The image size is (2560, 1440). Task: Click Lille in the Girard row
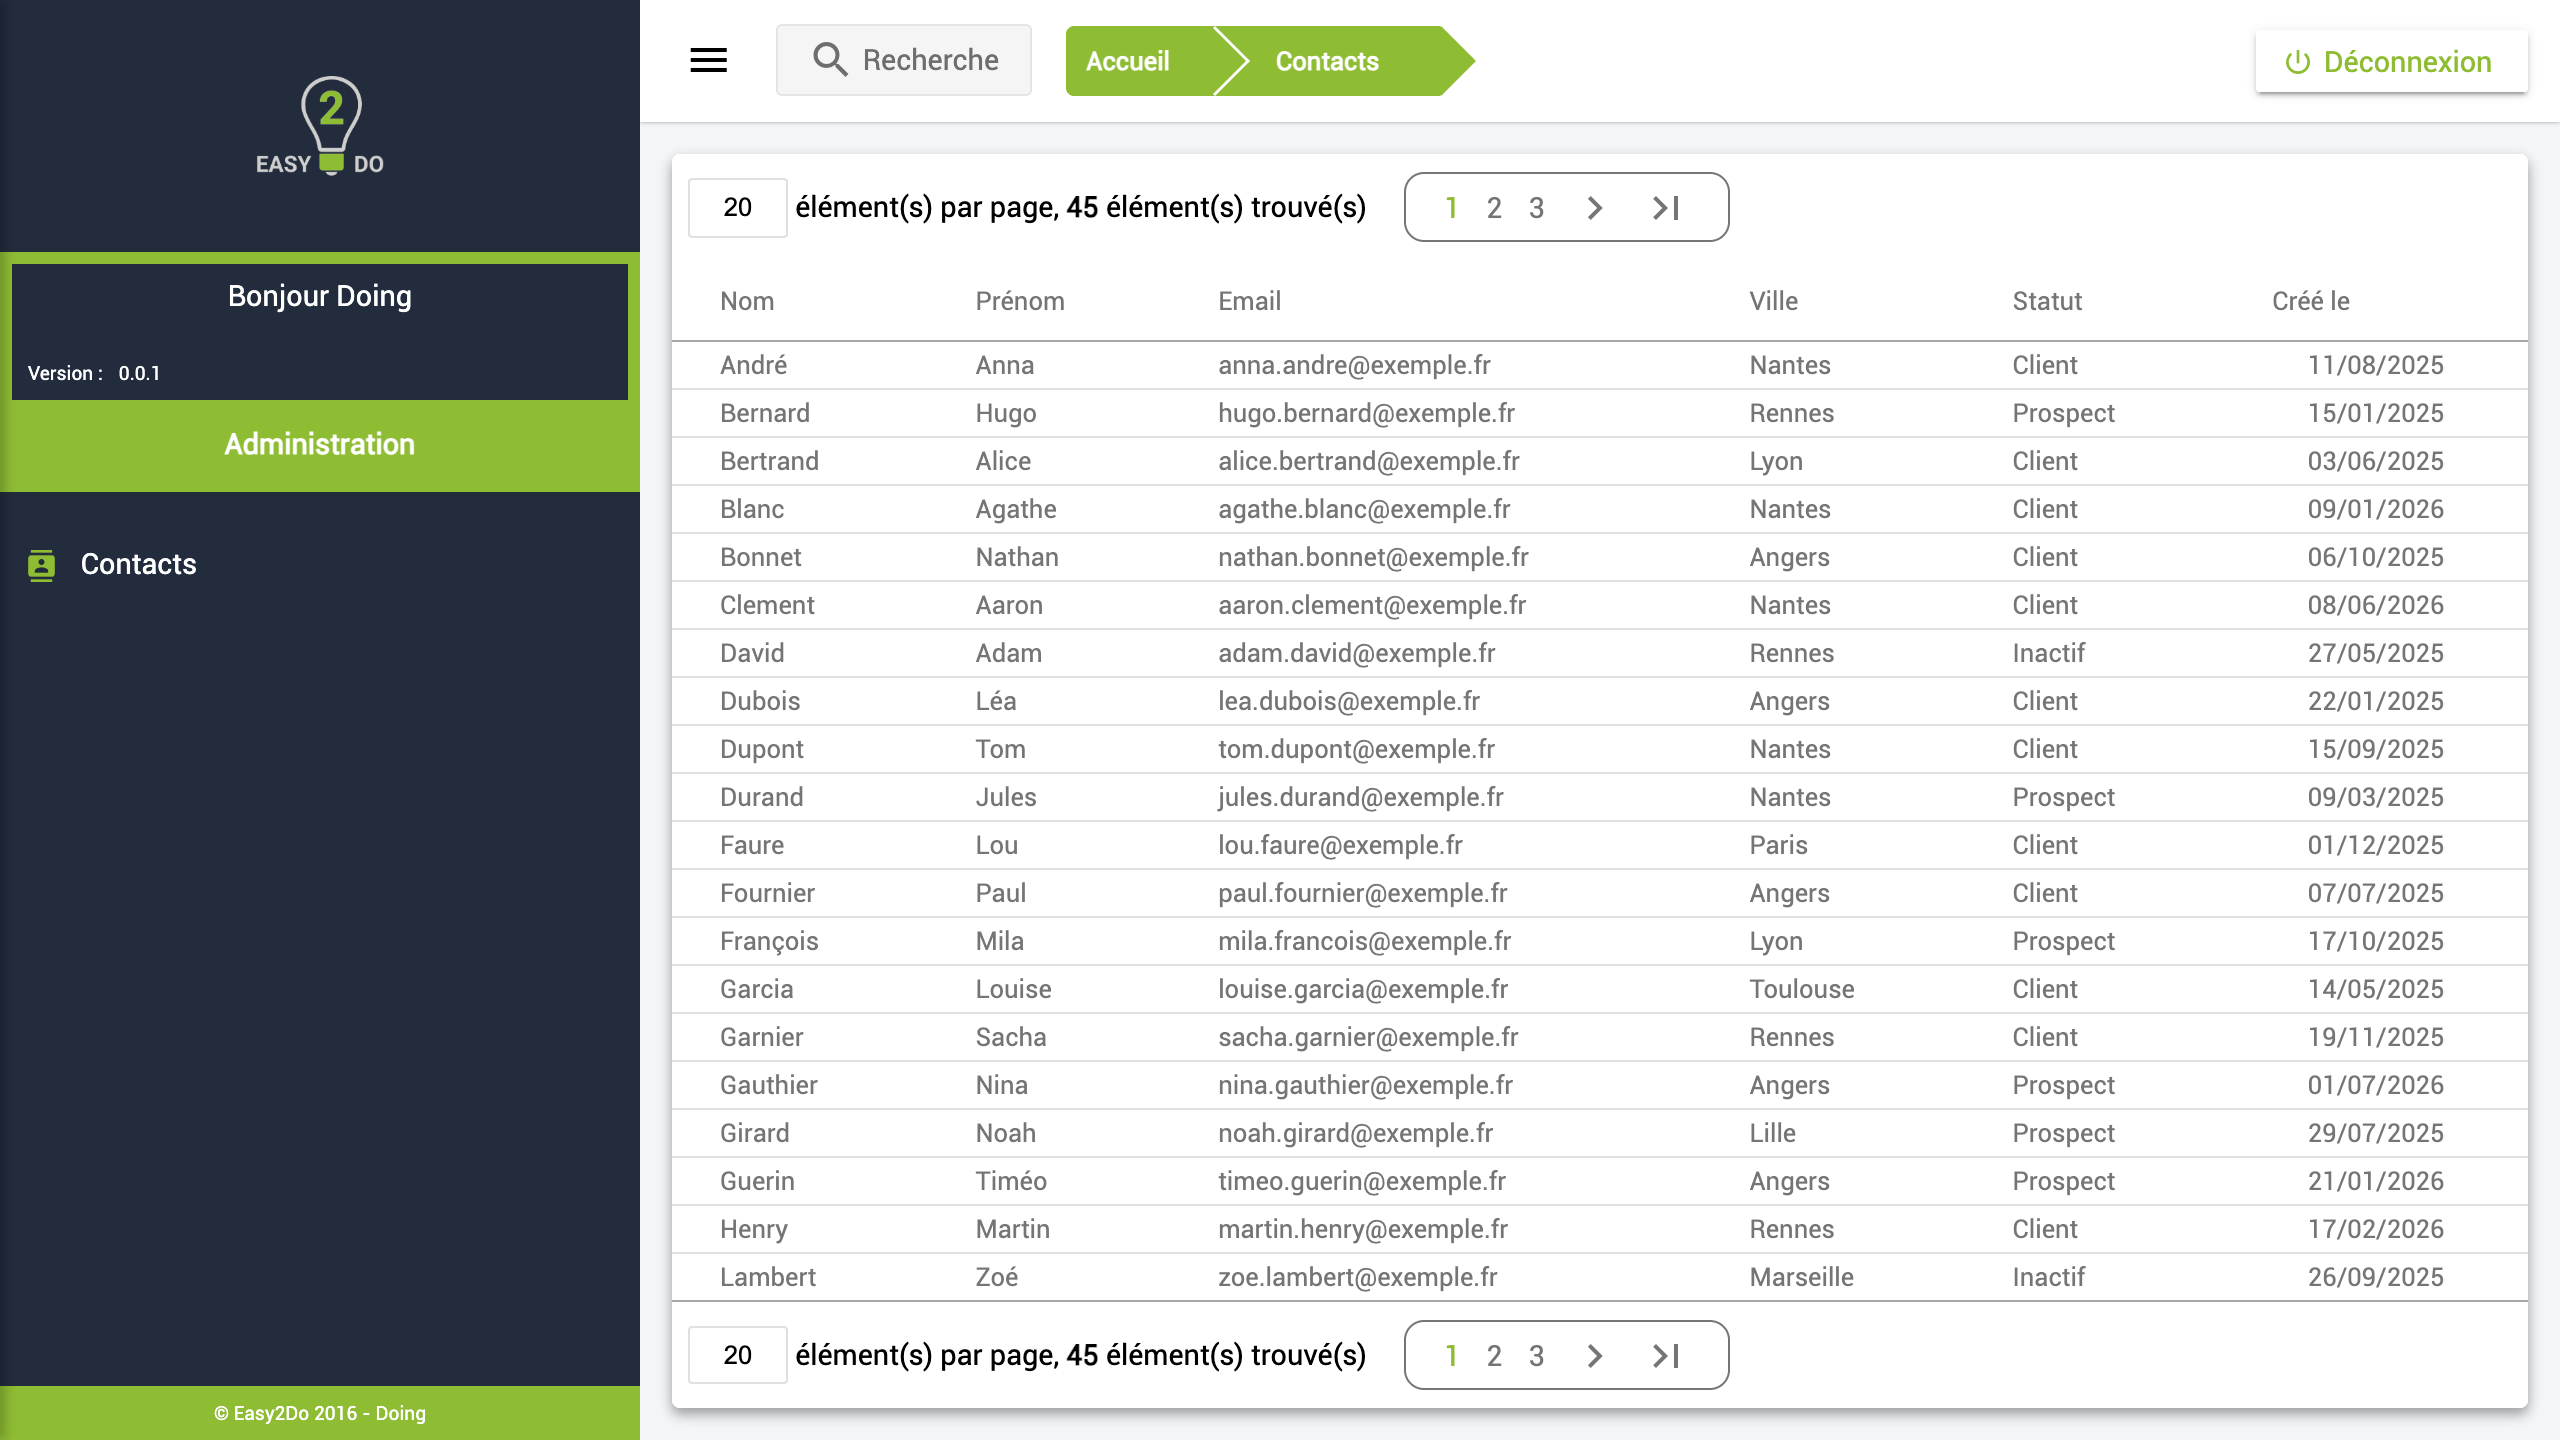click(x=1772, y=1133)
